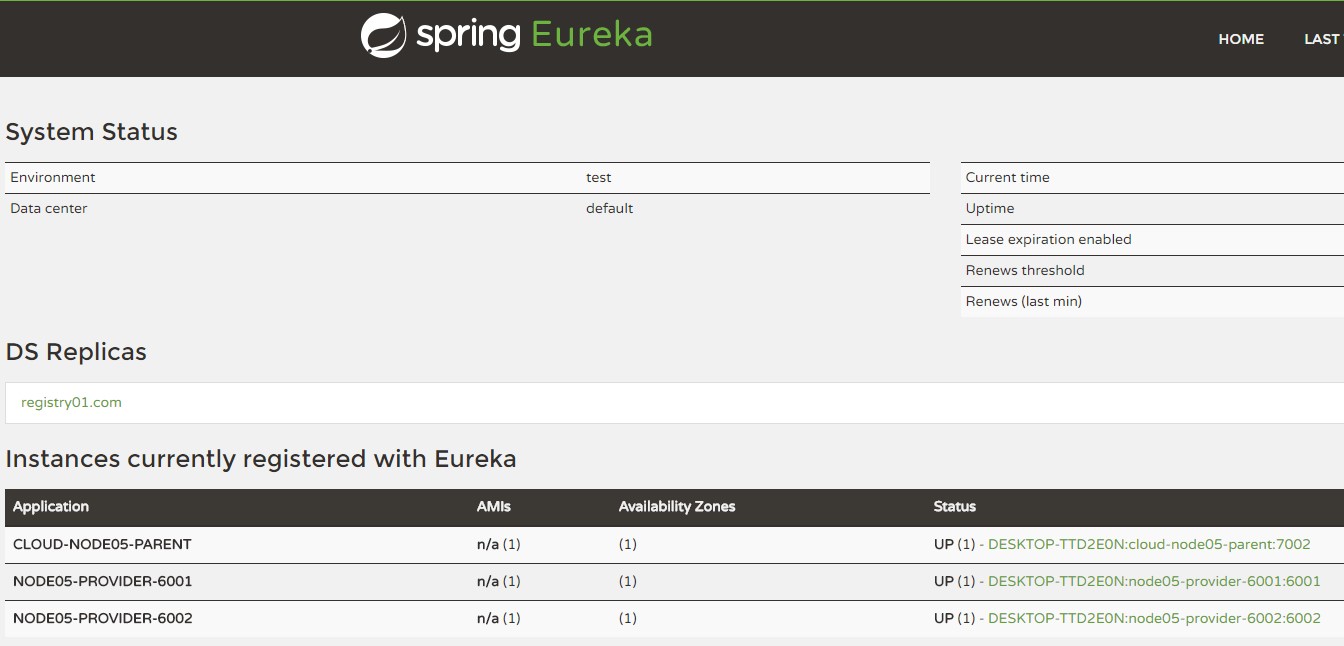
Task: Open node05-provider-6002:6002 instance link
Action: 1156,618
